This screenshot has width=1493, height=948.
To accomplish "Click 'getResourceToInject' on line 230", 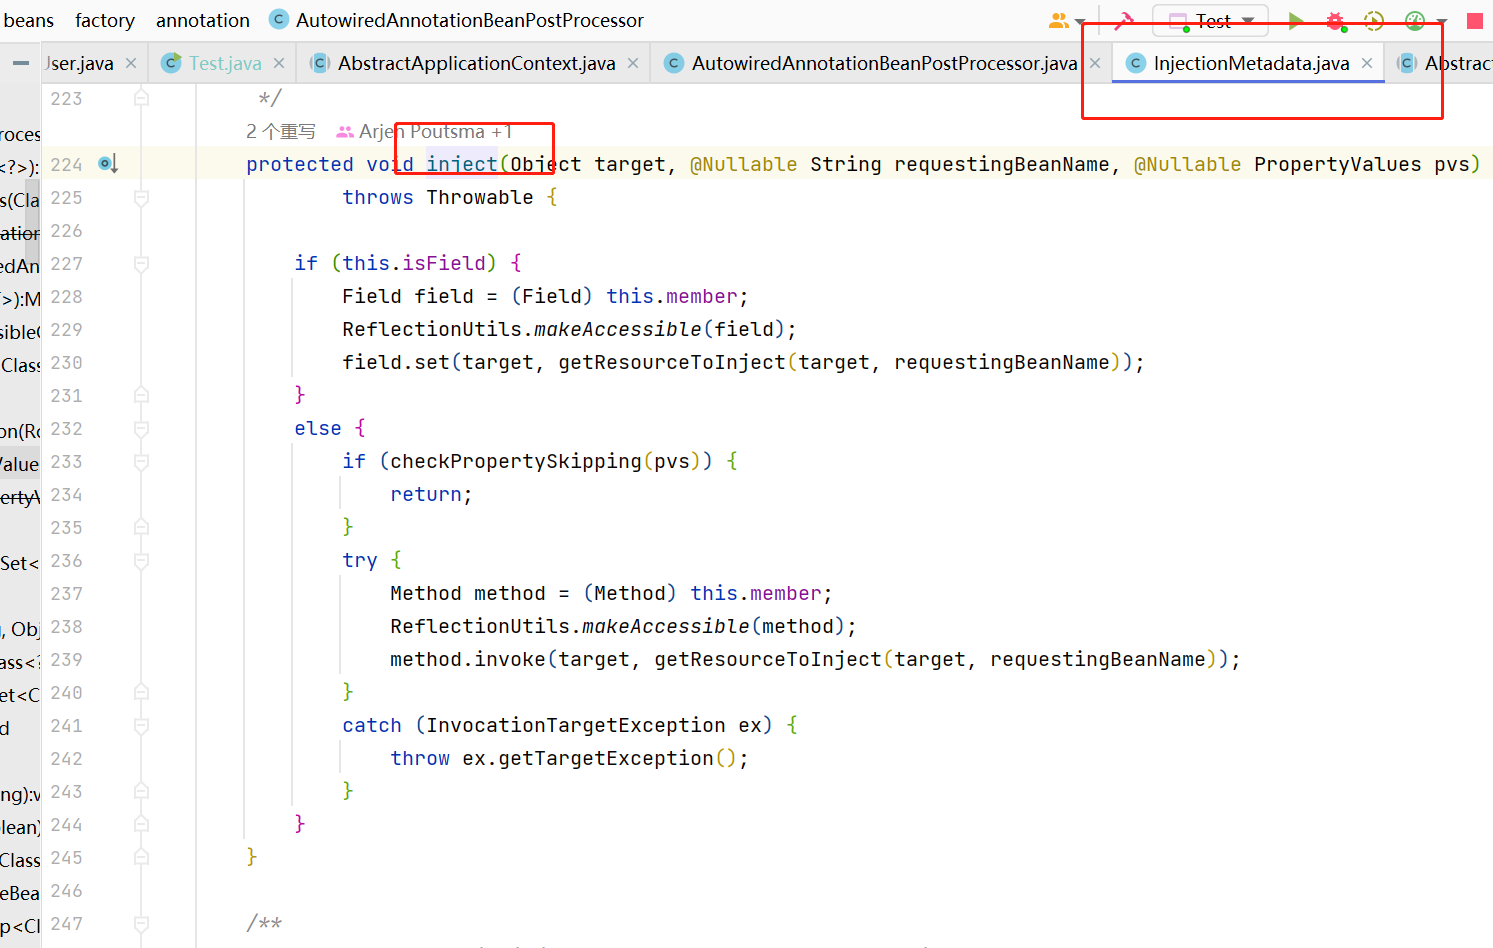I will pyautogui.click(x=672, y=362).
